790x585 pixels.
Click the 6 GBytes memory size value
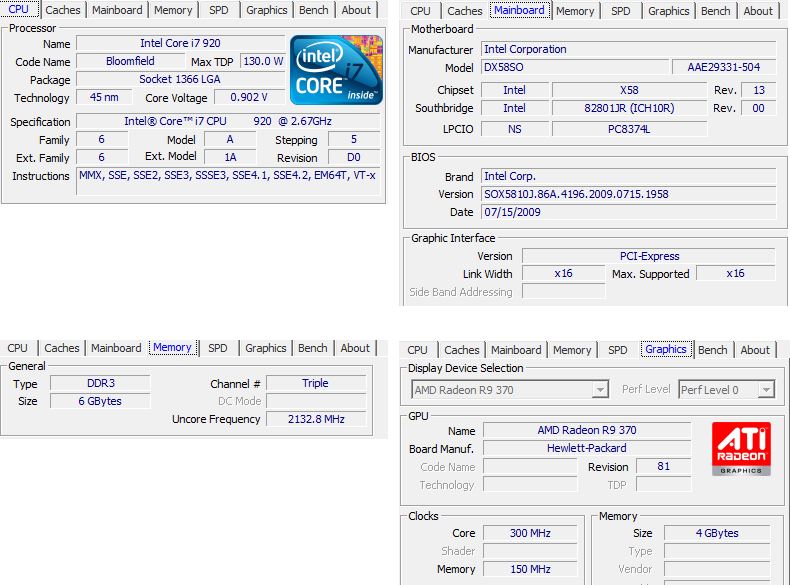pos(100,402)
